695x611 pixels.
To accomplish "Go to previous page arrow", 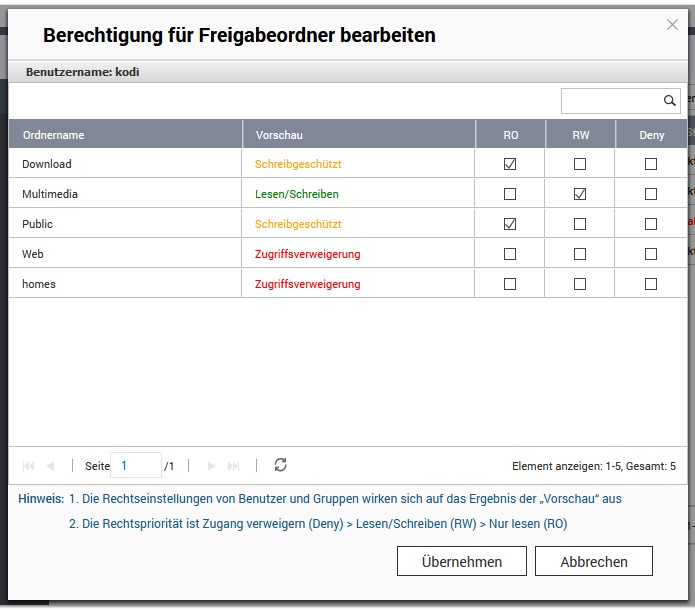I will (51, 466).
